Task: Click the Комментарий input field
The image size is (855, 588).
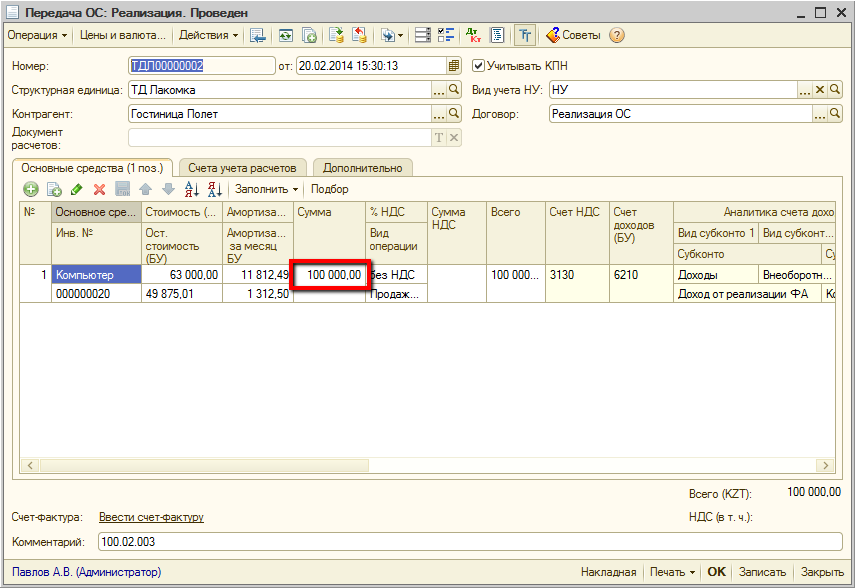Action: 470,542
